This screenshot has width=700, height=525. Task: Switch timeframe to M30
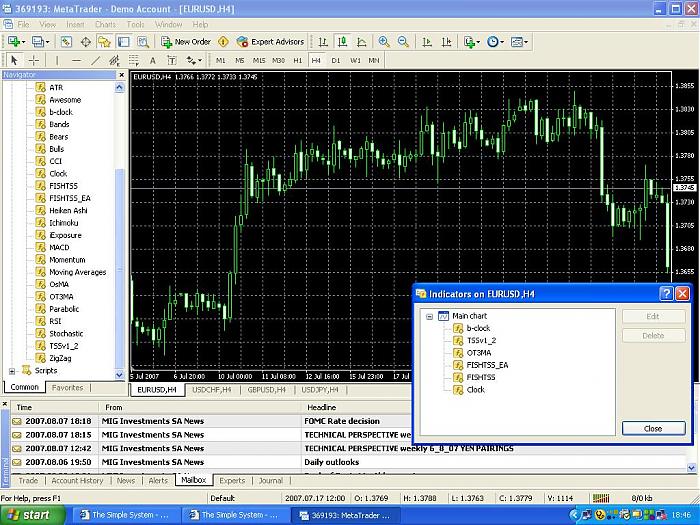coord(279,60)
